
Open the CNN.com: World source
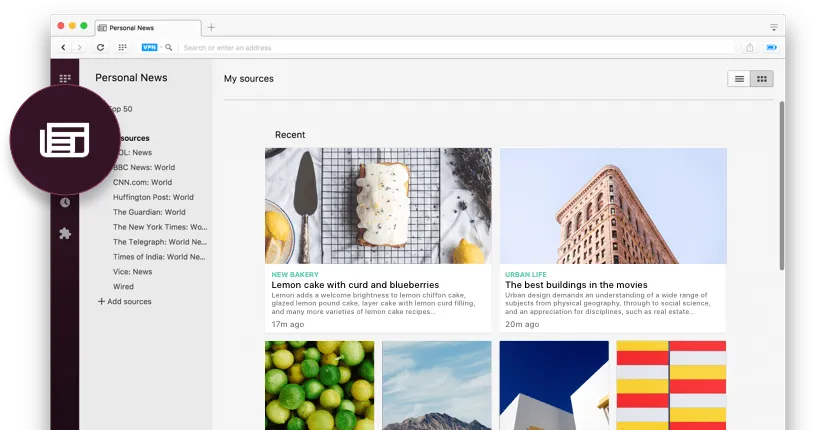(143, 183)
